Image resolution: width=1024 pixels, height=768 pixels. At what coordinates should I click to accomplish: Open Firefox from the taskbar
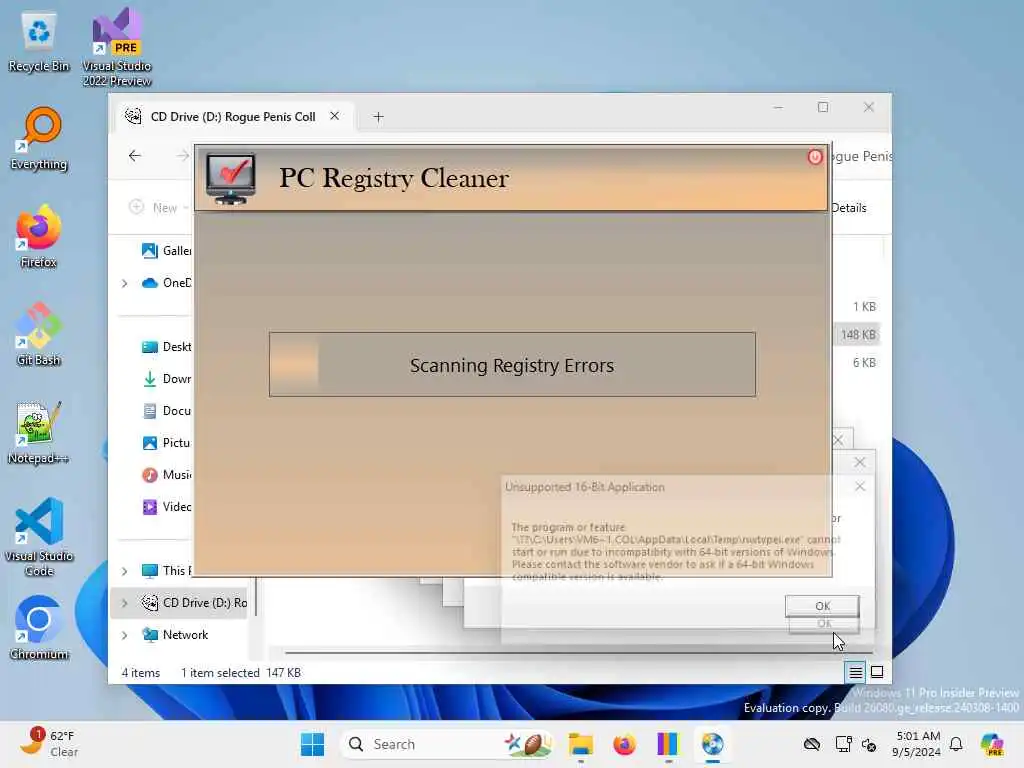tap(624, 744)
